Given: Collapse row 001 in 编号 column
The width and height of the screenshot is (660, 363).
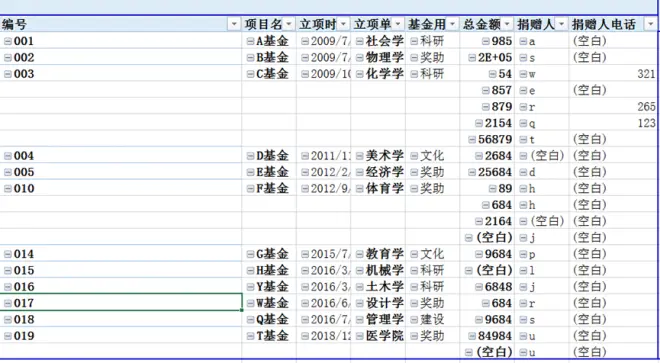Looking at the screenshot, I should [8, 41].
